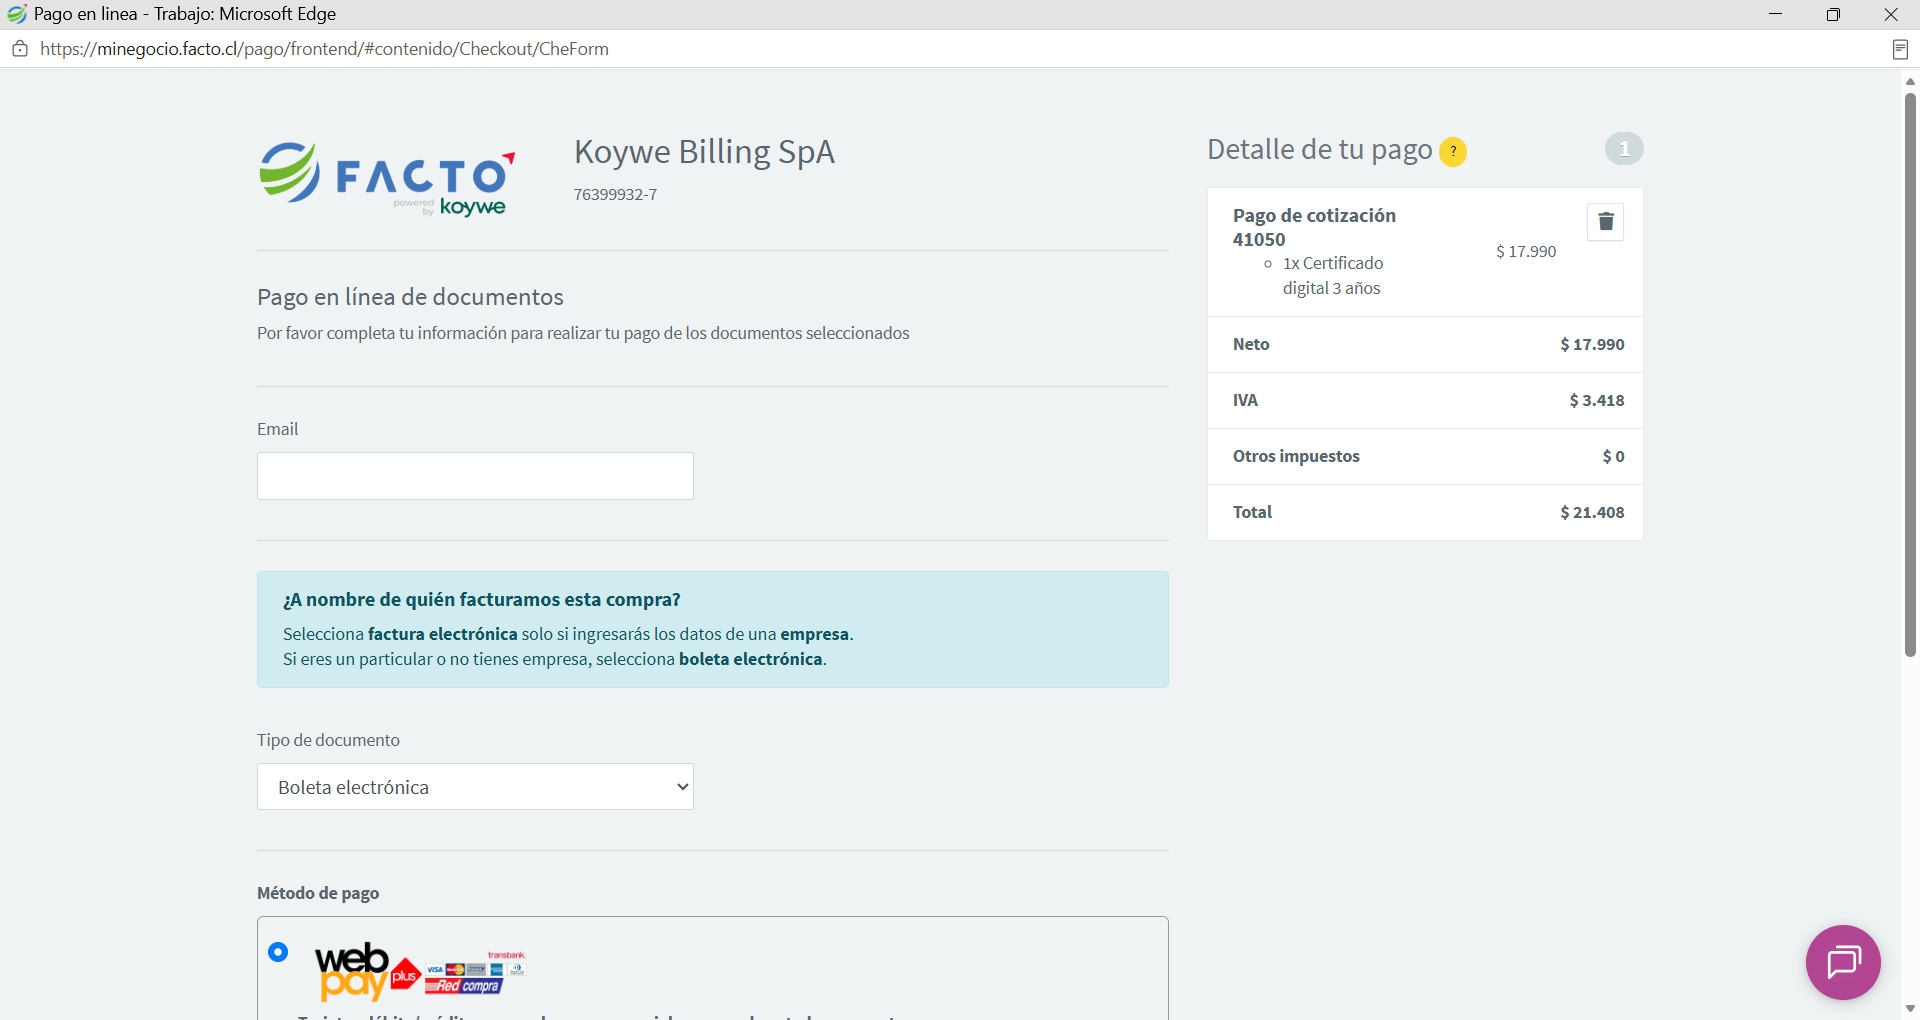Click the Detalle de tu pago heading
Screen dimensions: 1920x1020
(1320, 149)
